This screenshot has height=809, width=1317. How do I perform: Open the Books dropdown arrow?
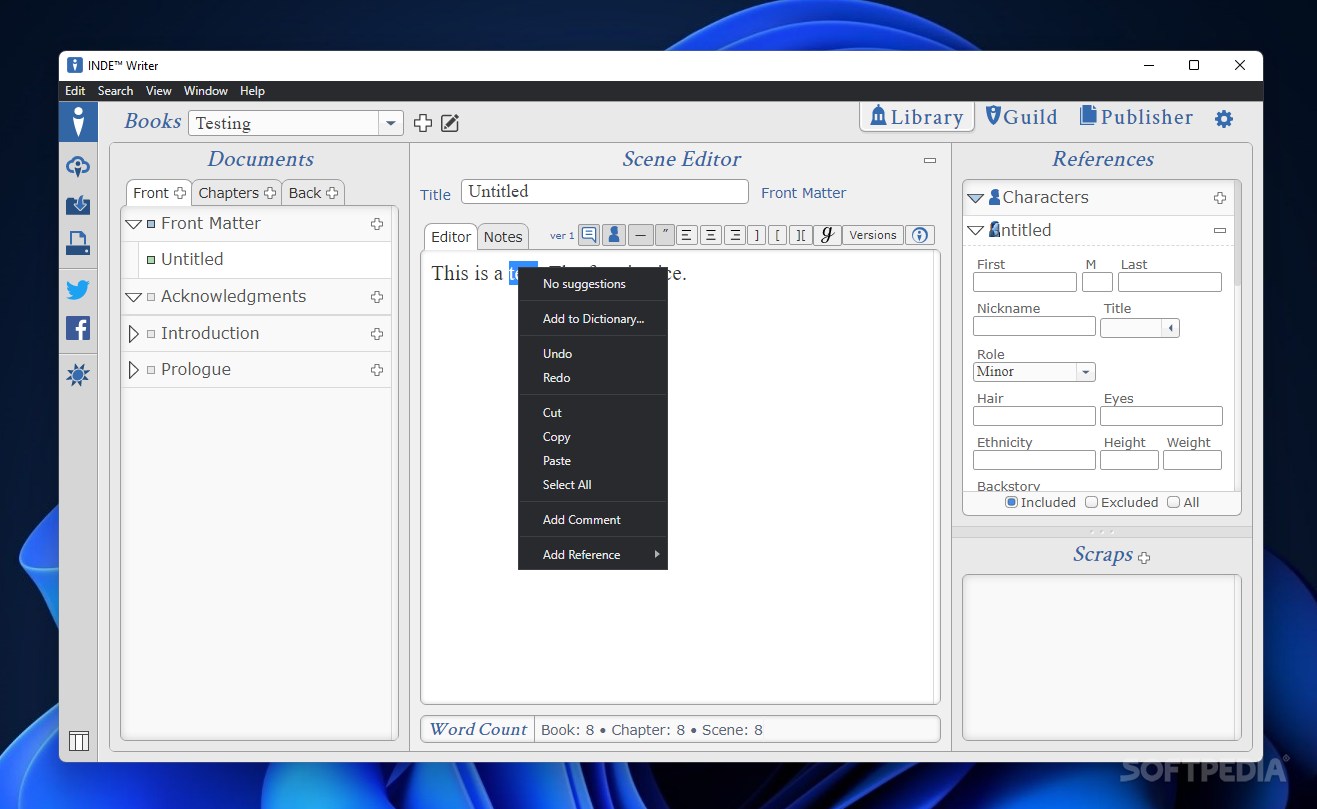391,123
